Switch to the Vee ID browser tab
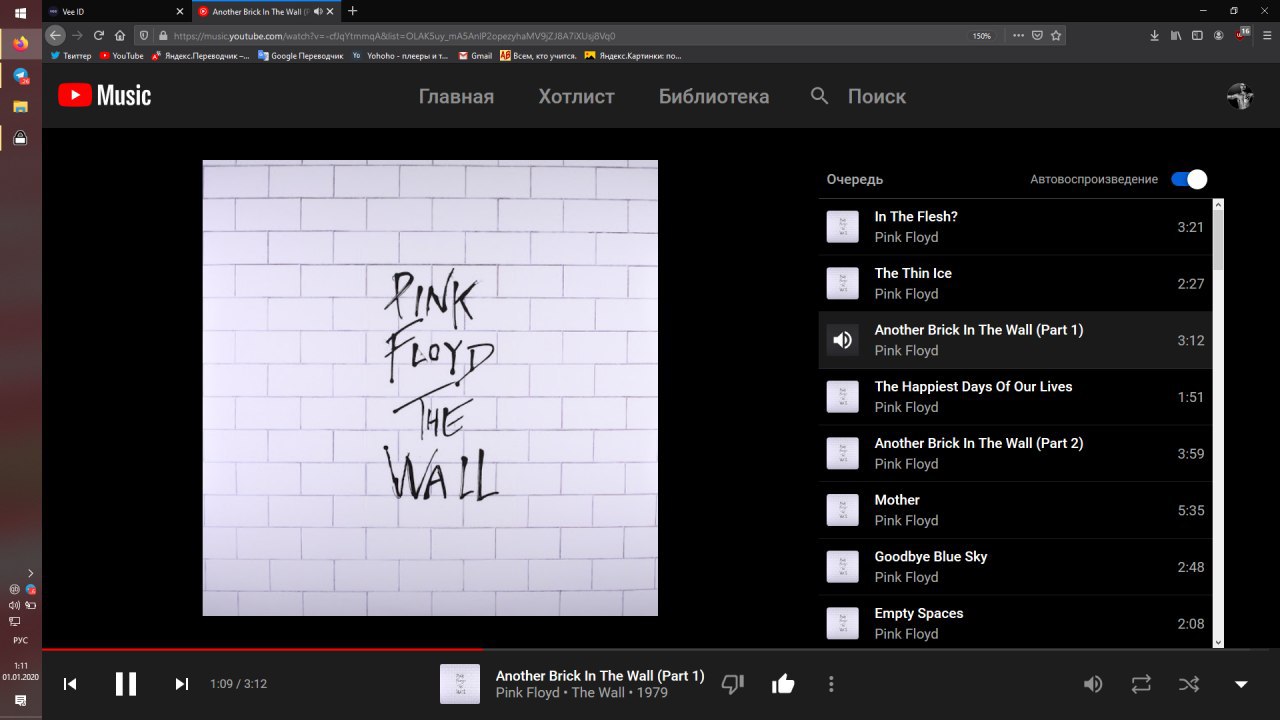The image size is (1280, 720). 116,11
